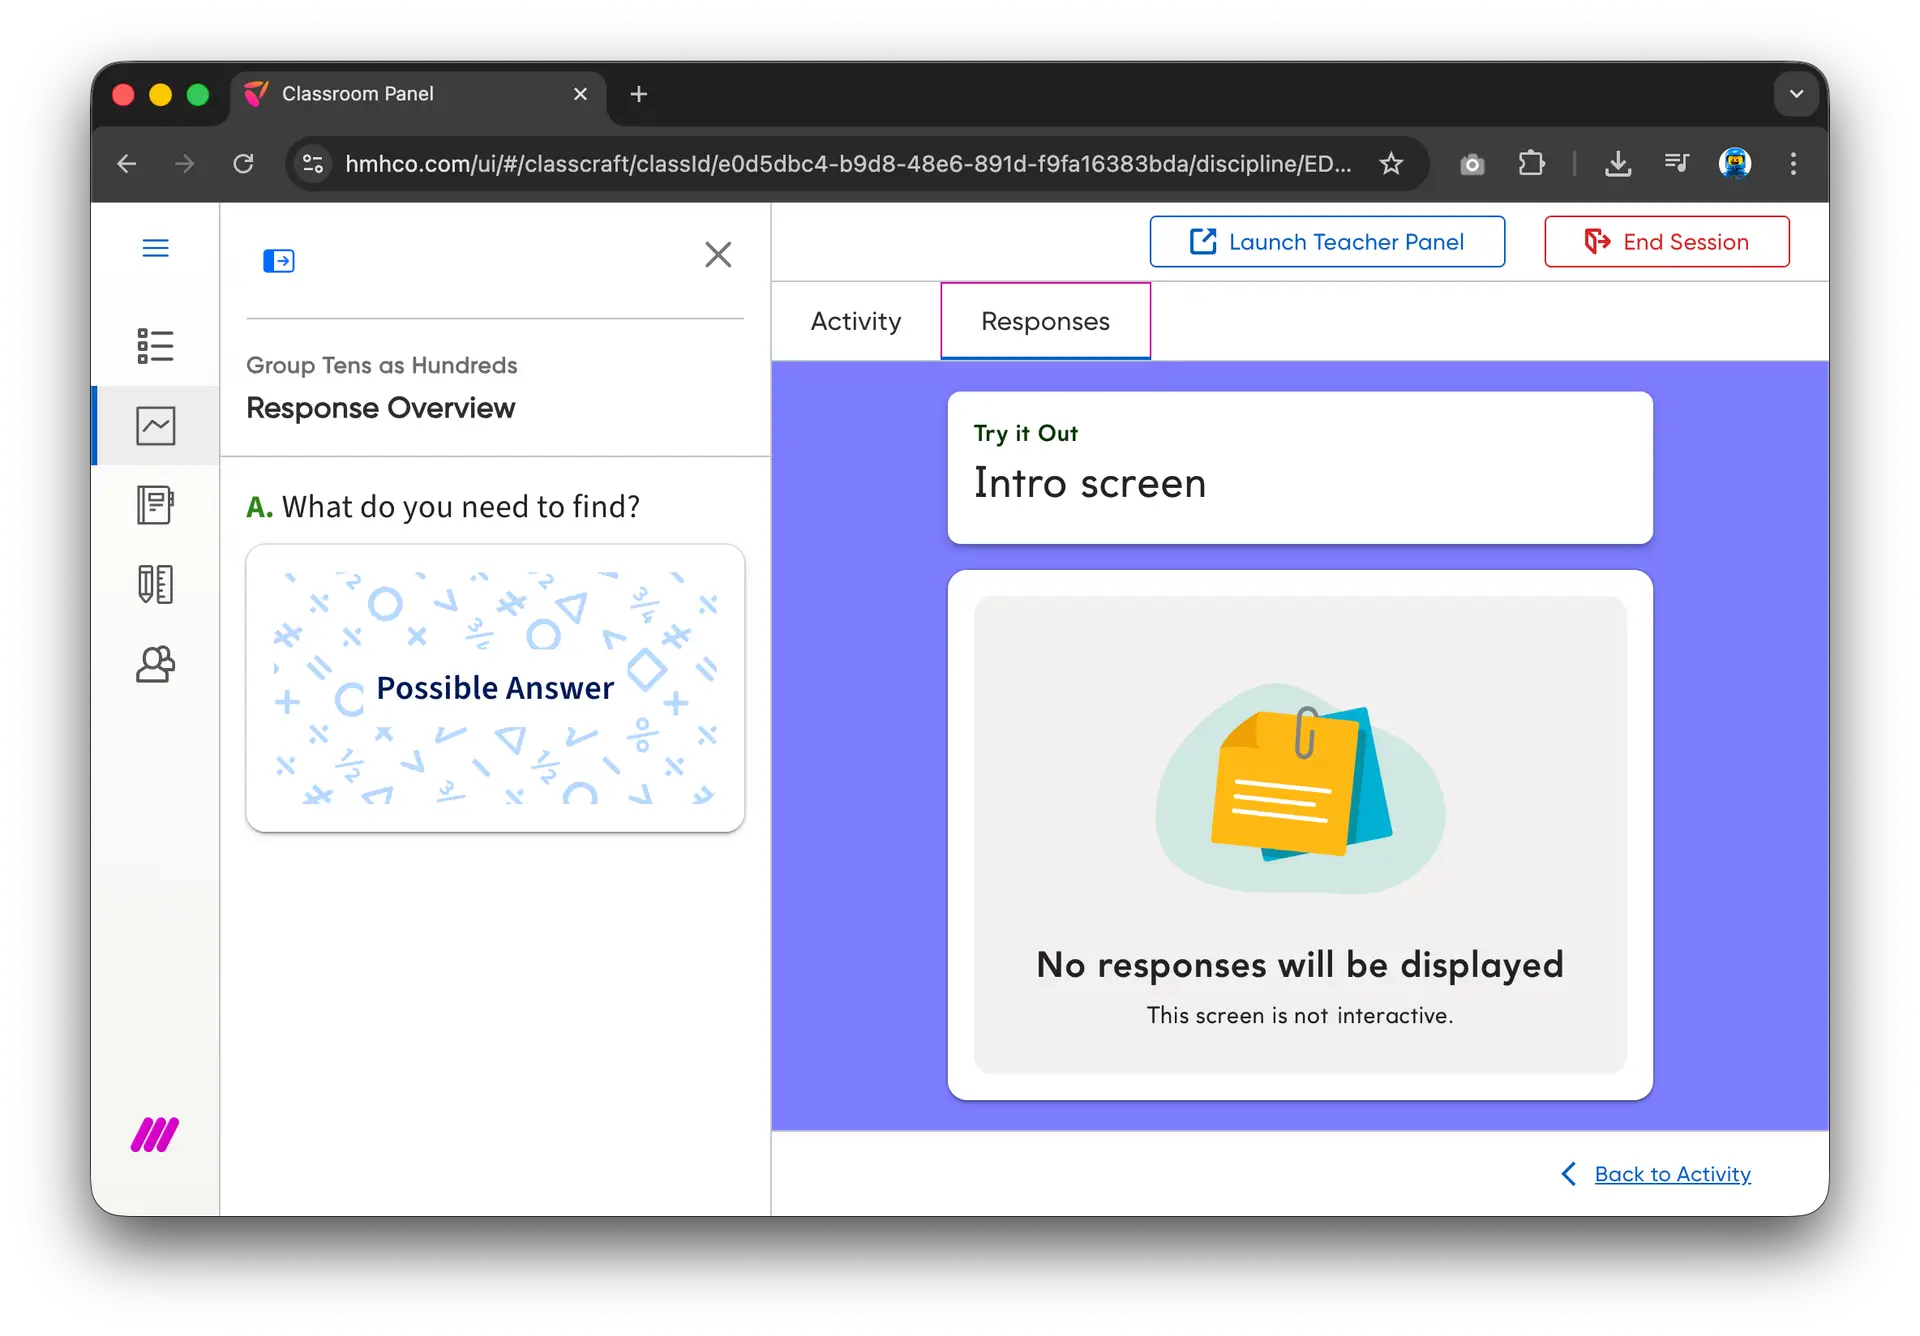The height and width of the screenshot is (1336, 1920).
Task: Open the book and ruler resources icon
Action: click(x=155, y=584)
